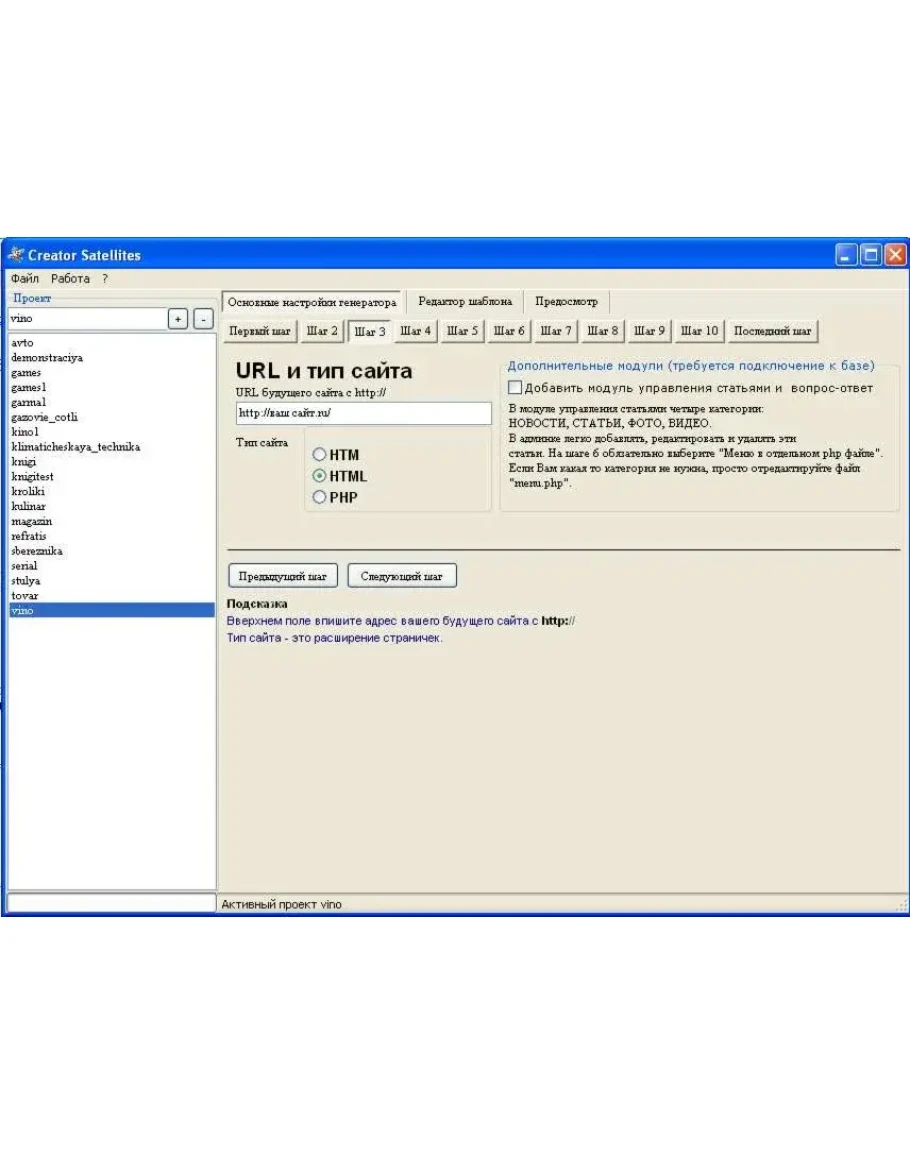Select the HTM site type radio button

point(321,455)
